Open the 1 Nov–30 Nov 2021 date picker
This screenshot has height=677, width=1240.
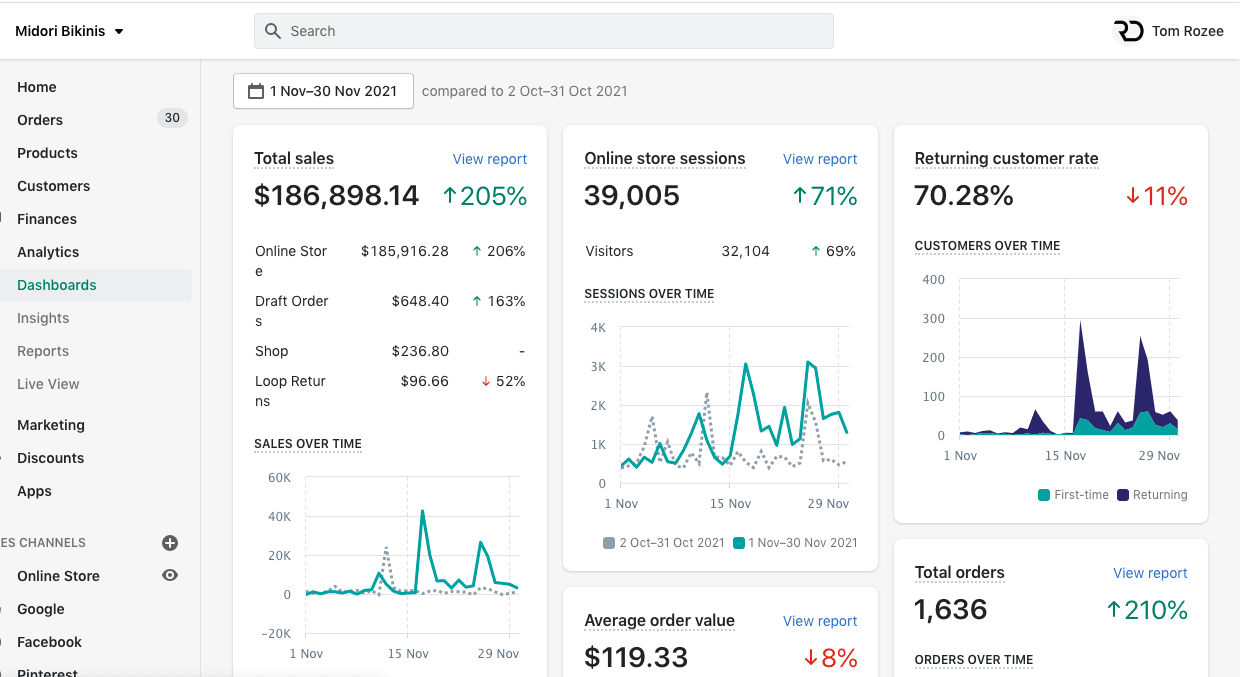coord(323,91)
